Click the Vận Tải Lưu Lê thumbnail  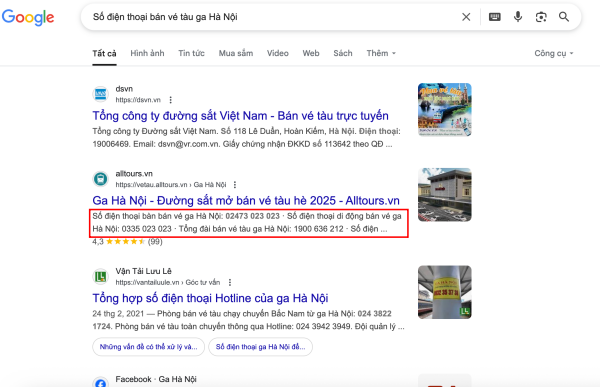(x=445, y=292)
